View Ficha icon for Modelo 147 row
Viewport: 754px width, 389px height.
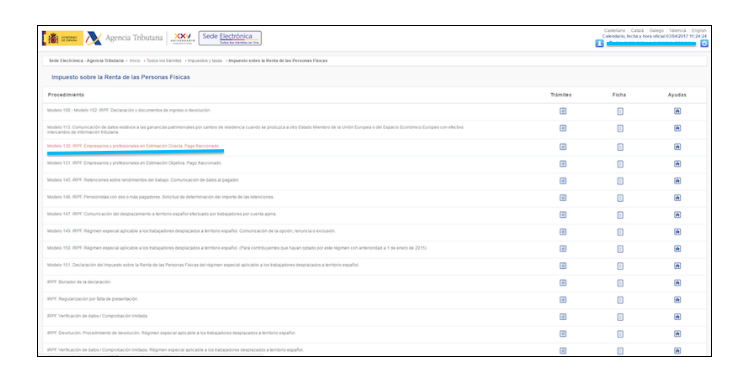point(620,215)
